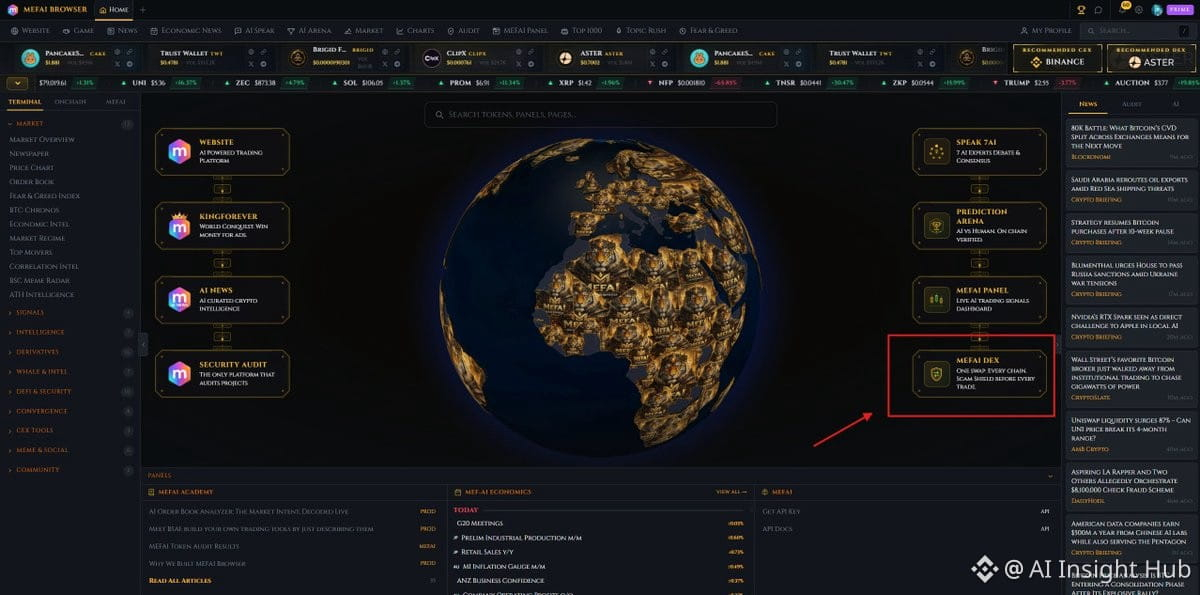This screenshot has height=595, width=1200.
Task: Expand the Signals sidebar section
Action: 70,312
